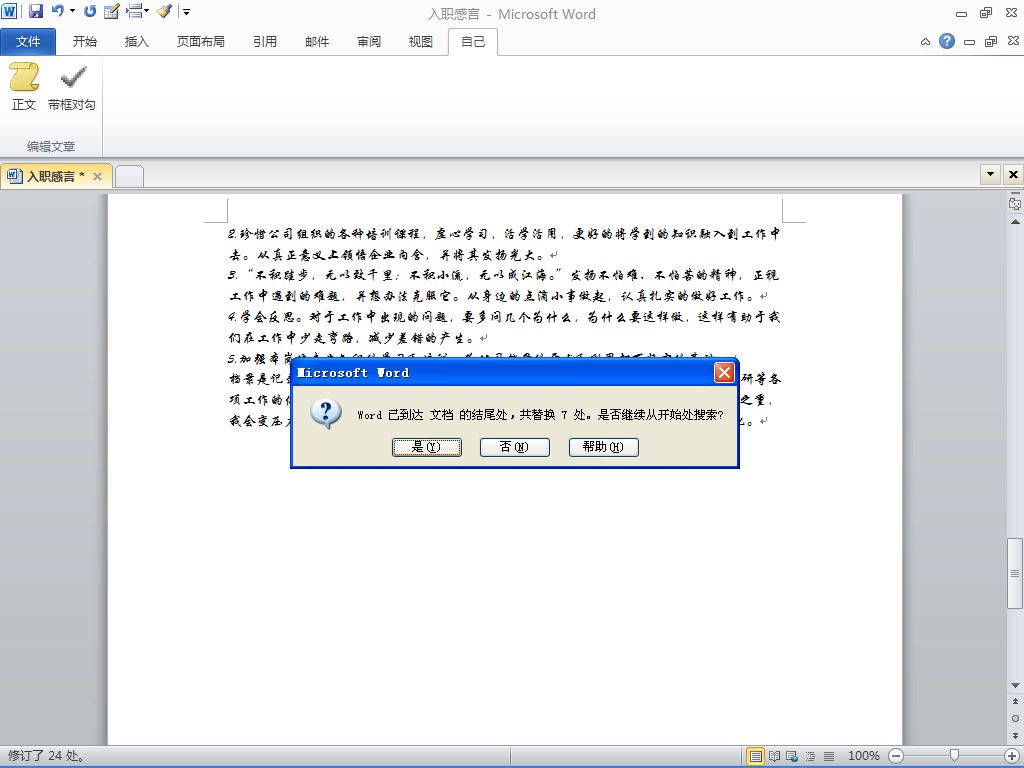
Task: Open a new blank document tab
Action: (x=129, y=176)
